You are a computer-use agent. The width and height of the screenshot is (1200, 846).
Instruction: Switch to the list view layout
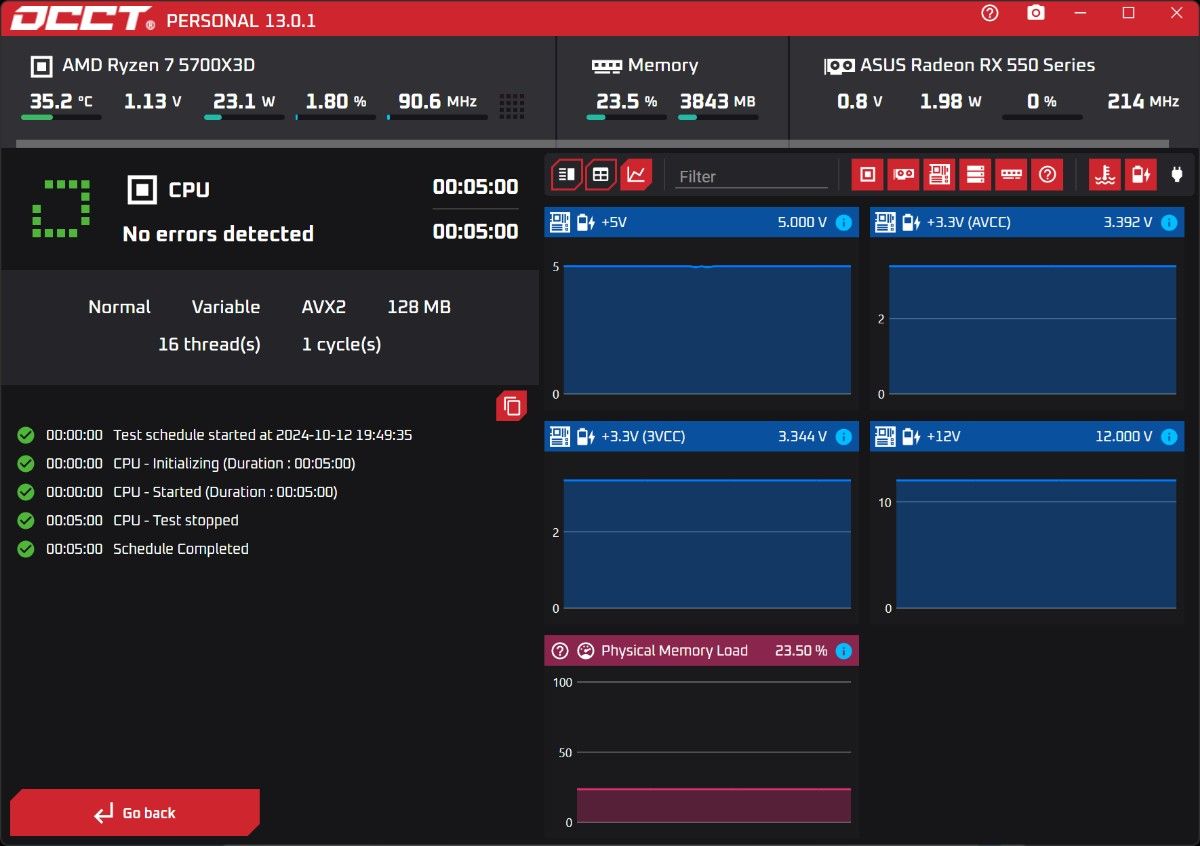click(x=567, y=174)
